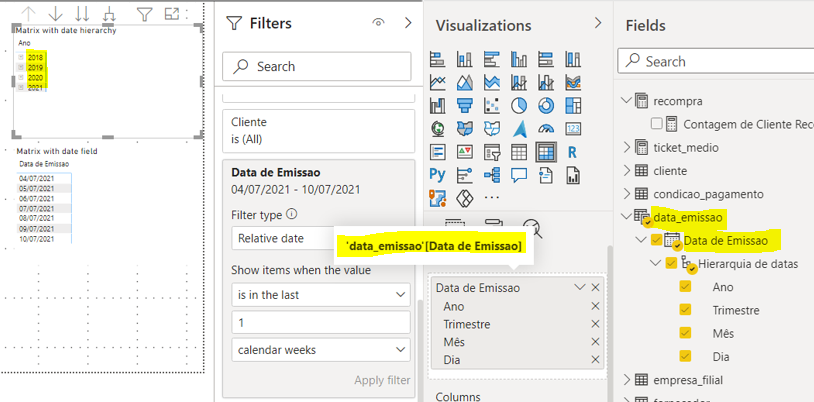Select the Ribbon chart visual
Screen dimensions: 814x402
click(573, 82)
